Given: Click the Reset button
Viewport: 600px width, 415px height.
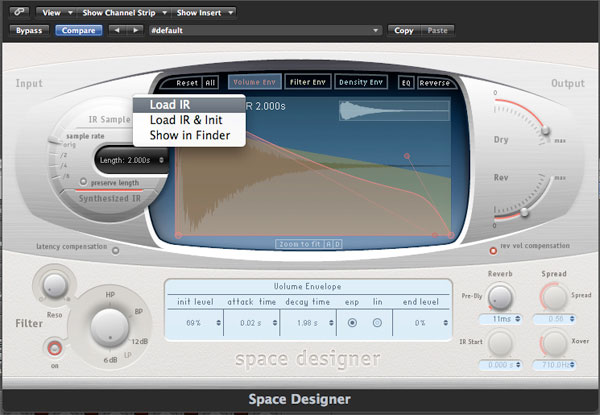Looking at the screenshot, I should coord(187,83).
